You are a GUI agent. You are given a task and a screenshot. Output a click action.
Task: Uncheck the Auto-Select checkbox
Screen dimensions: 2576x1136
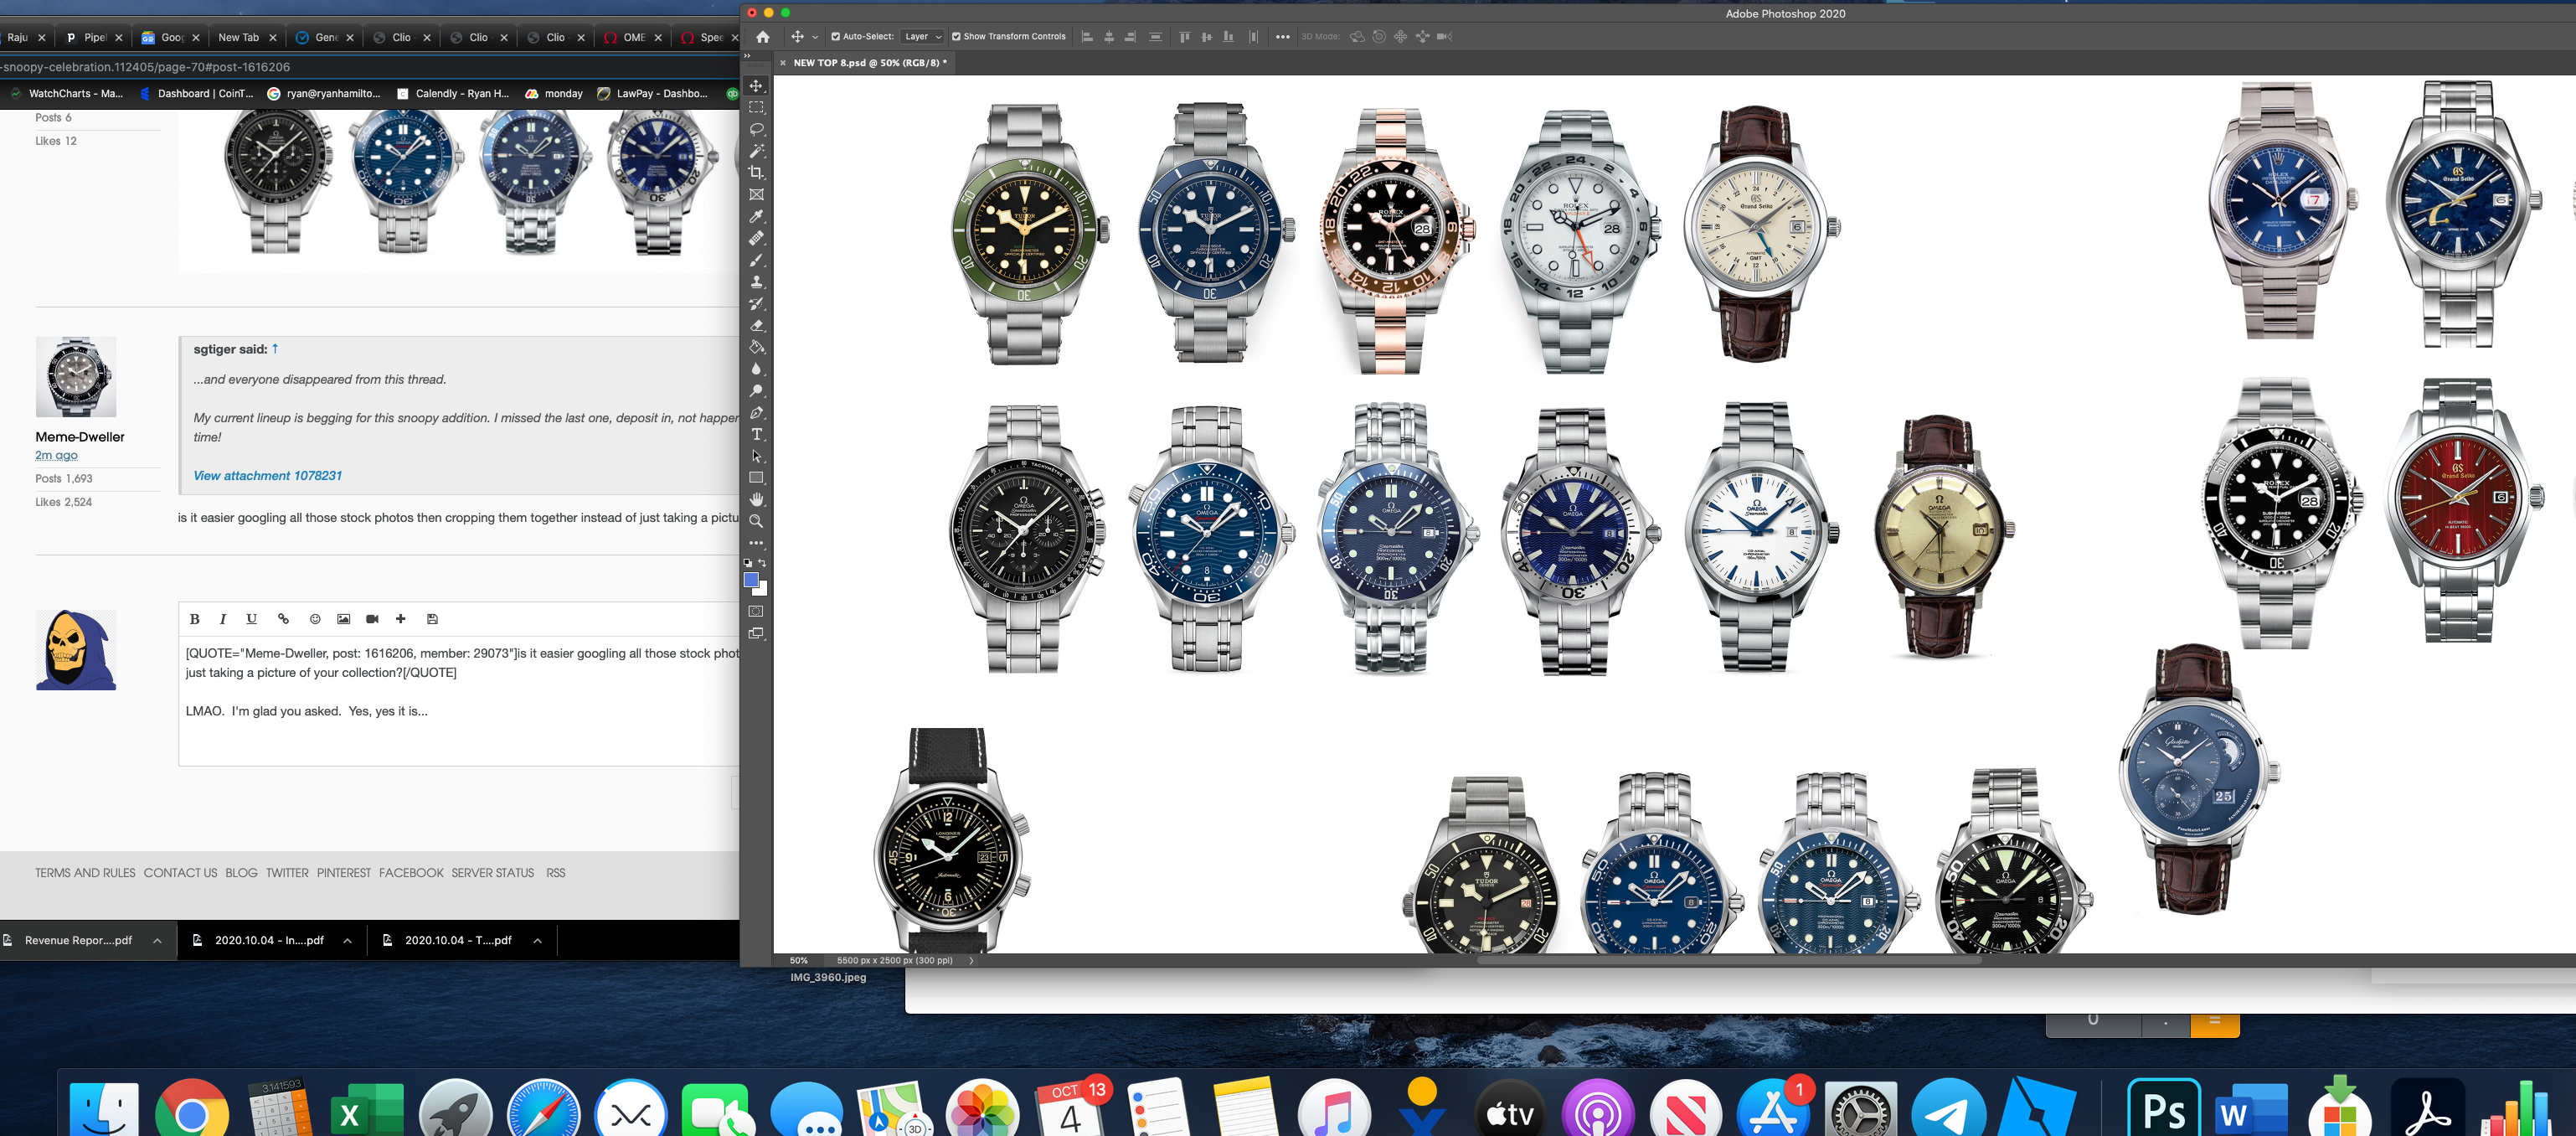pyautogui.click(x=835, y=37)
